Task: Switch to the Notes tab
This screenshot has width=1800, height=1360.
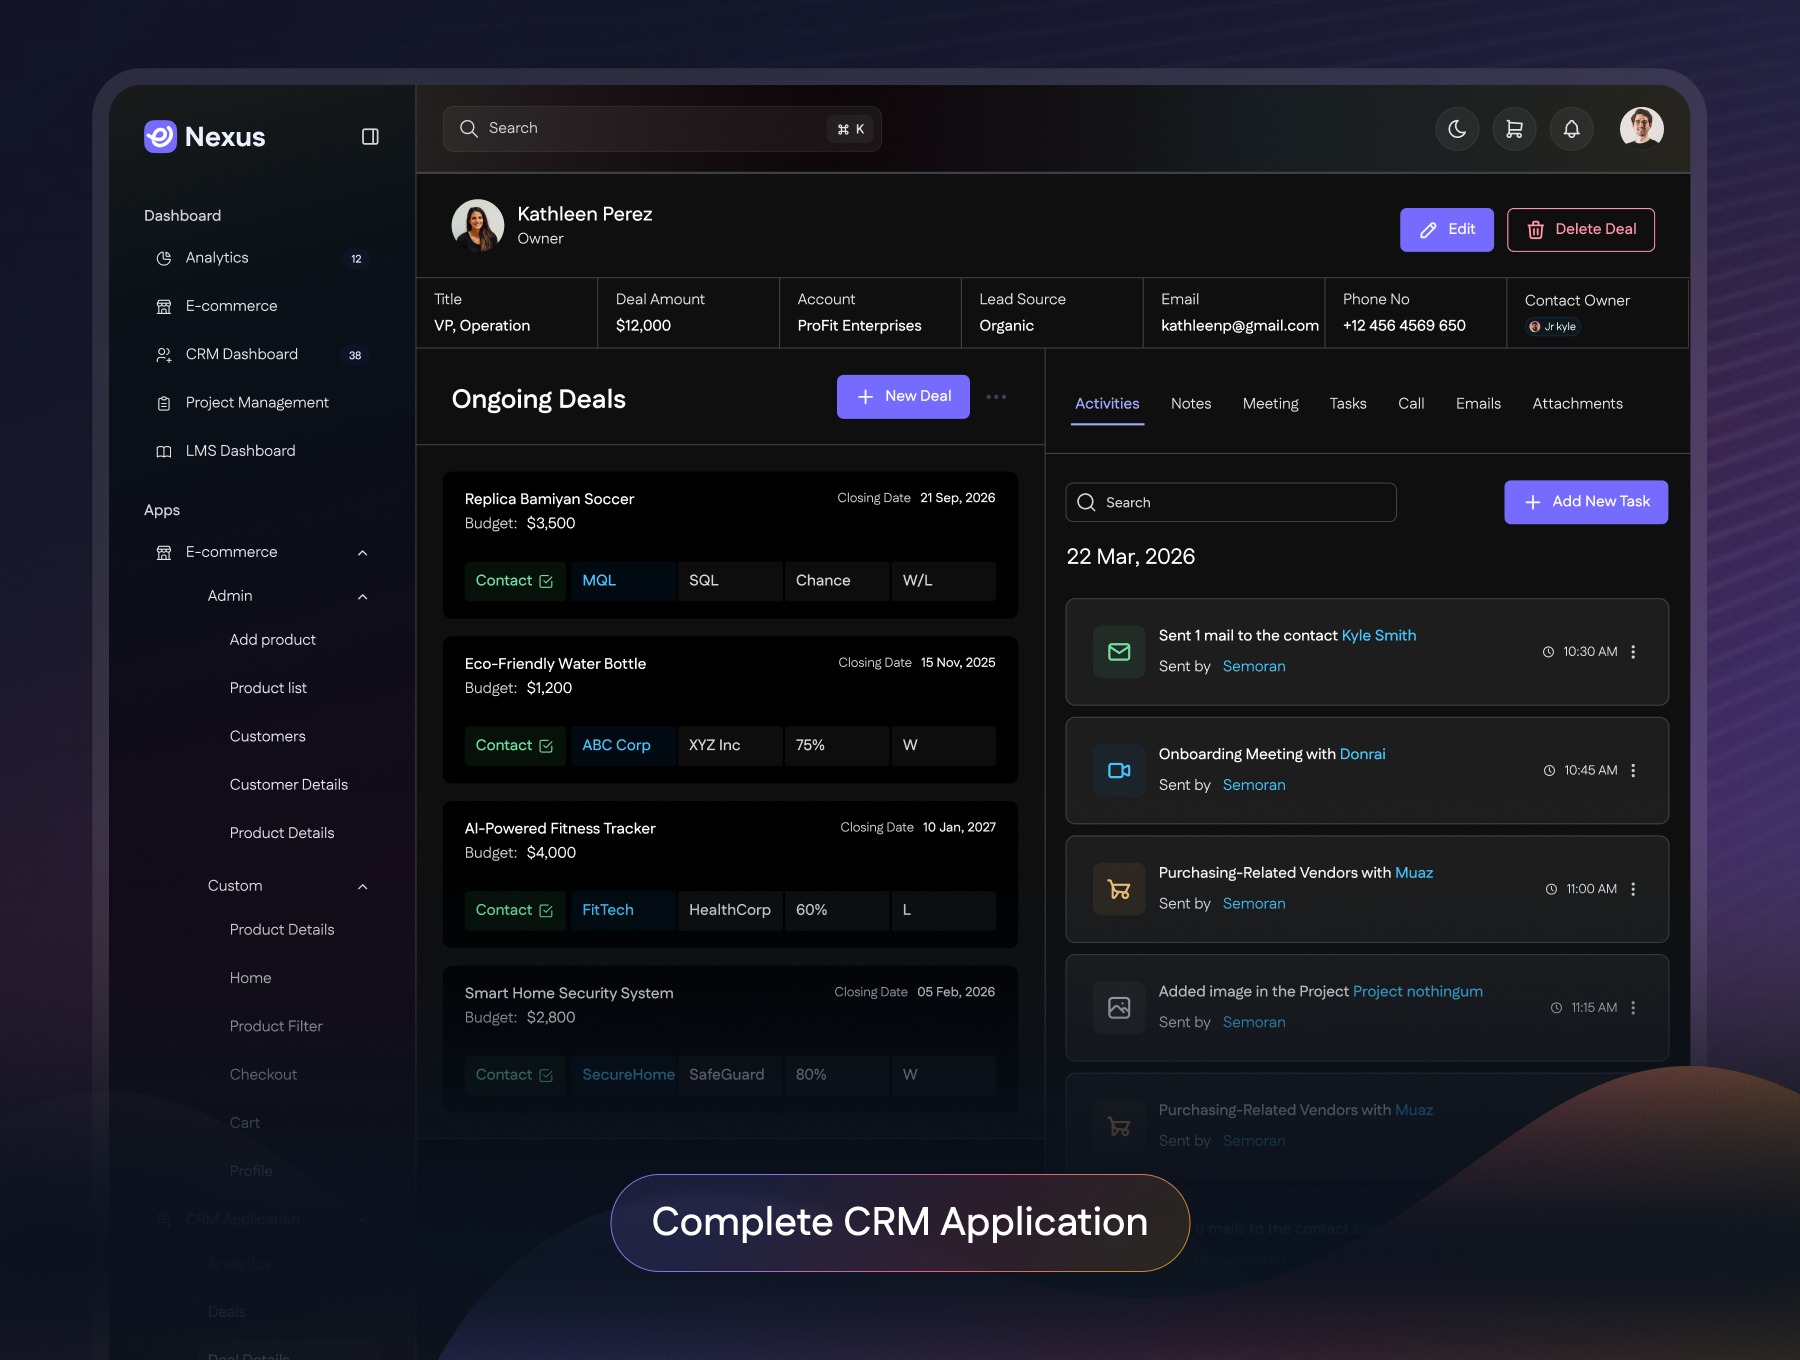Action: pyautogui.click(x=1191, y=404)
